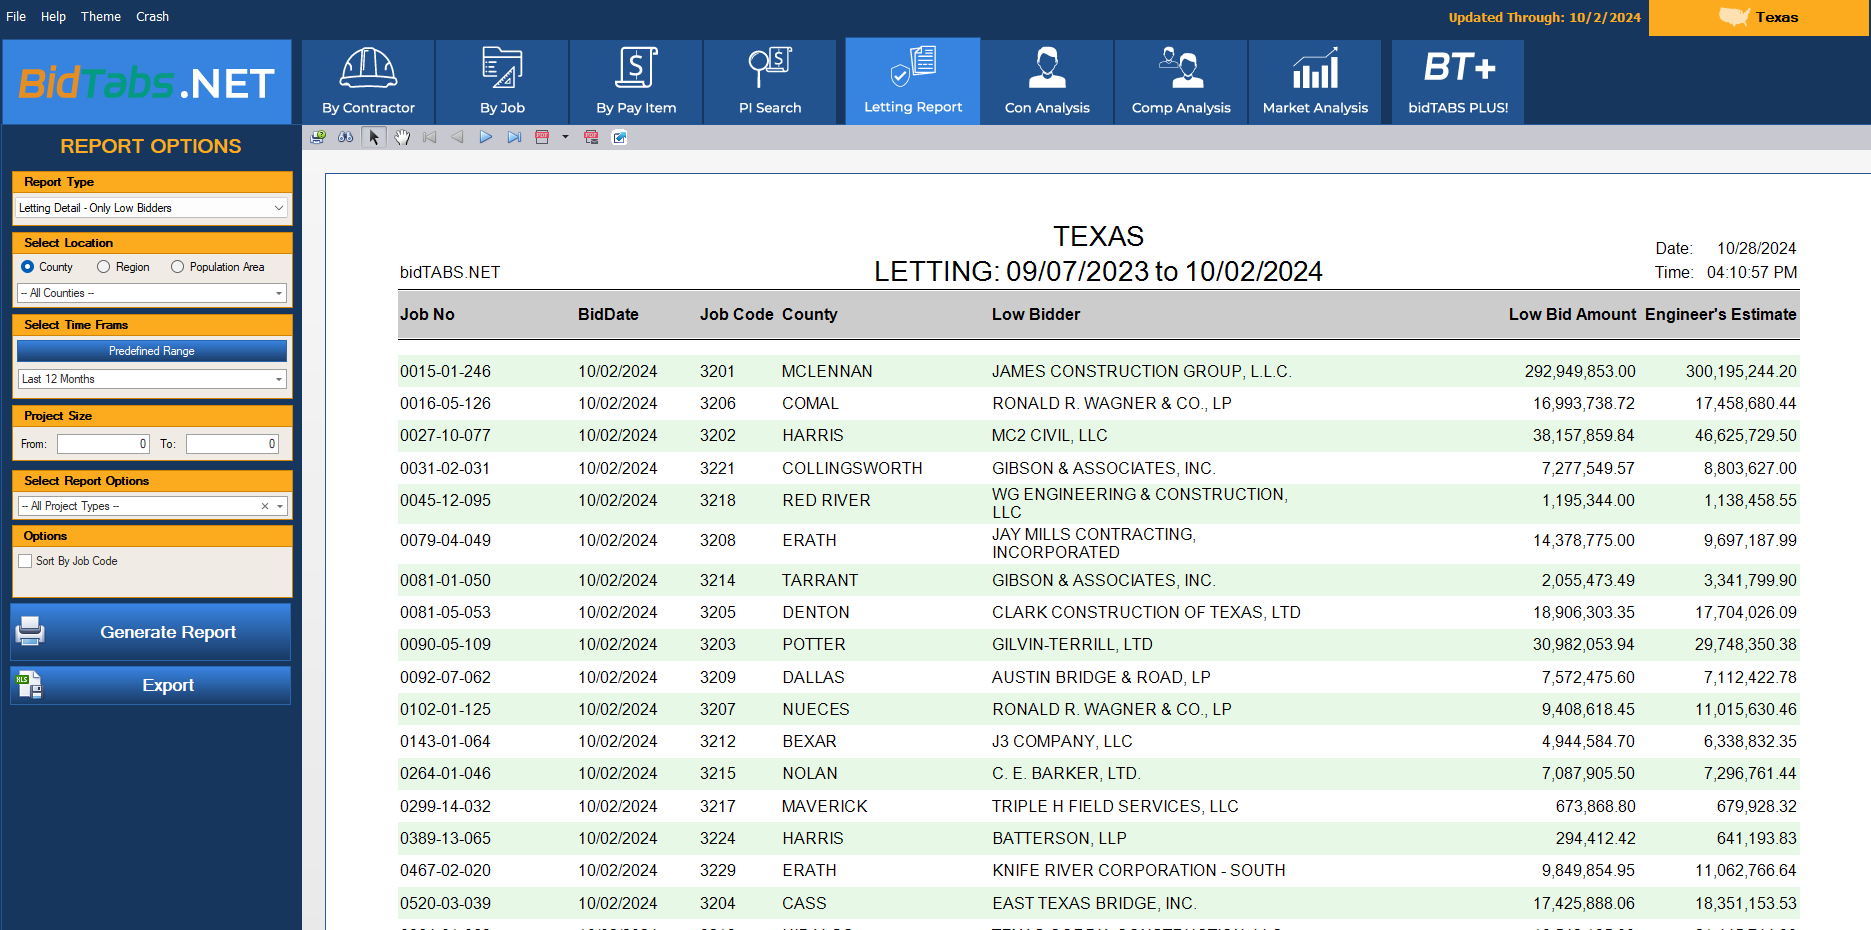Open the bidTABS PLUS! section

coord(1458,82)
